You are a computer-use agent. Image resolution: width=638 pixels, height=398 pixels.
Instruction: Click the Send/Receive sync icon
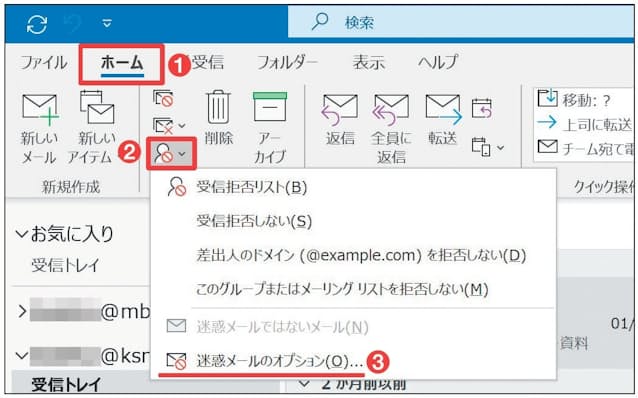pyautogui.click(x=37, y=24)
